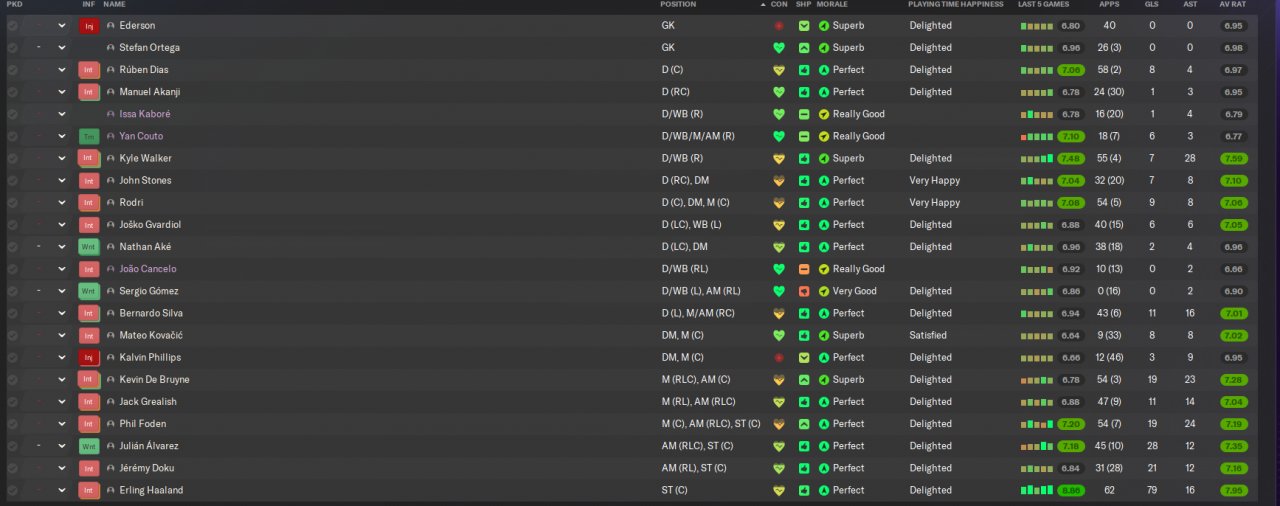The image size is (1280, 506).
Task: Toggle picked circle for Manuel Akanji
Action: click(x=12, y=92)
